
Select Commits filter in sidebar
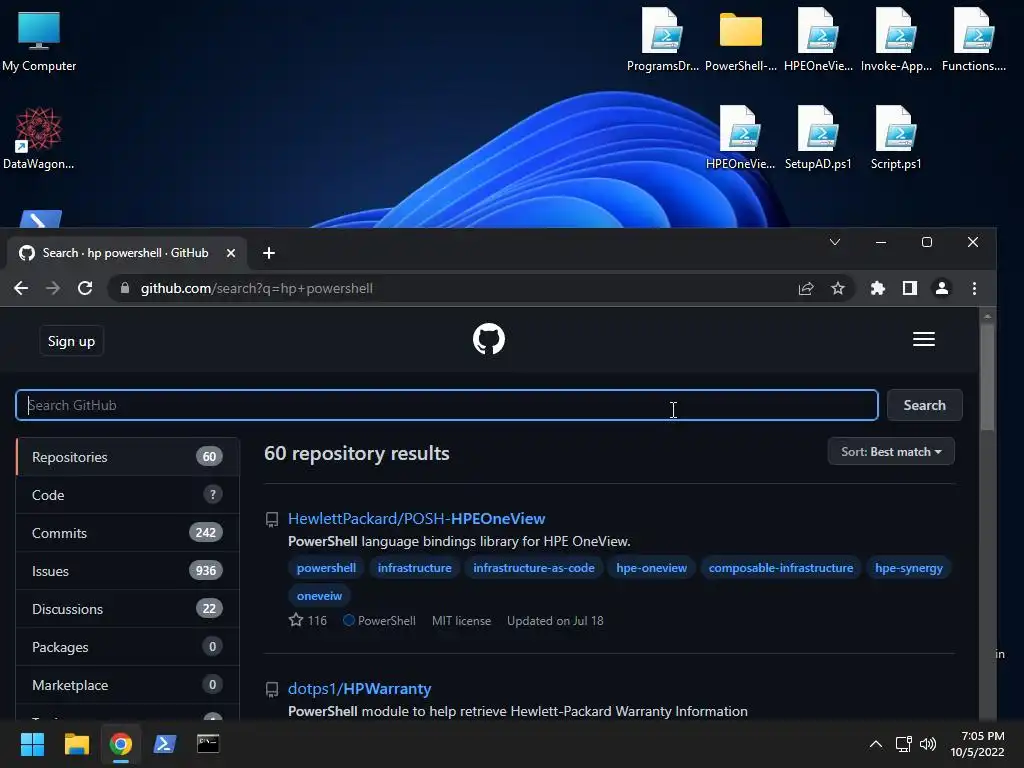pyautogui.click(x=127, y=533)
